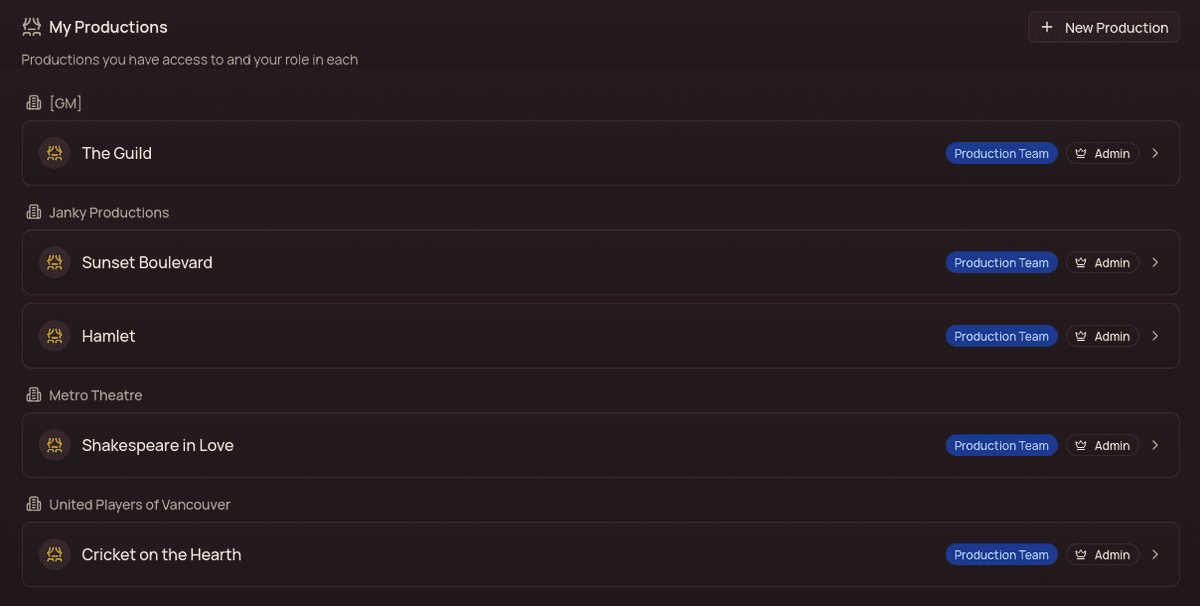This screenshot has height=606, width=1200.
Task: Click the Hamlet production icon
Action: coord(54,336)
